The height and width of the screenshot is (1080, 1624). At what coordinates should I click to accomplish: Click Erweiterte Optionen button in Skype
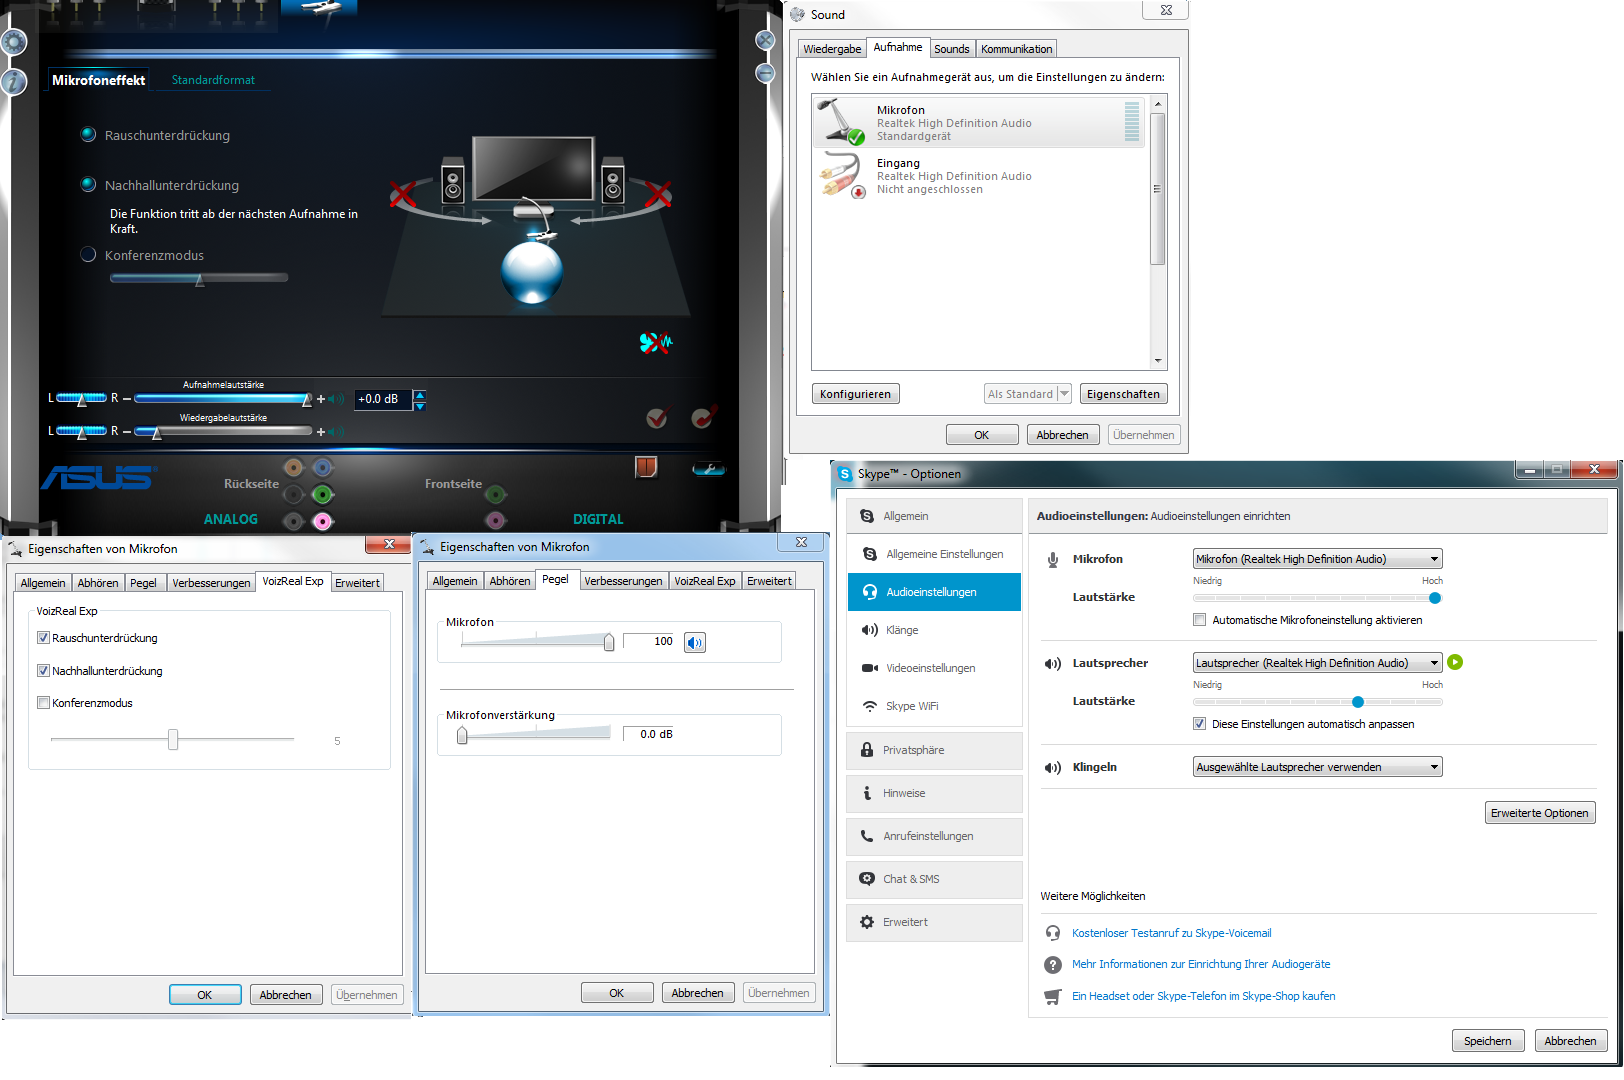(x=1539, y=813)
